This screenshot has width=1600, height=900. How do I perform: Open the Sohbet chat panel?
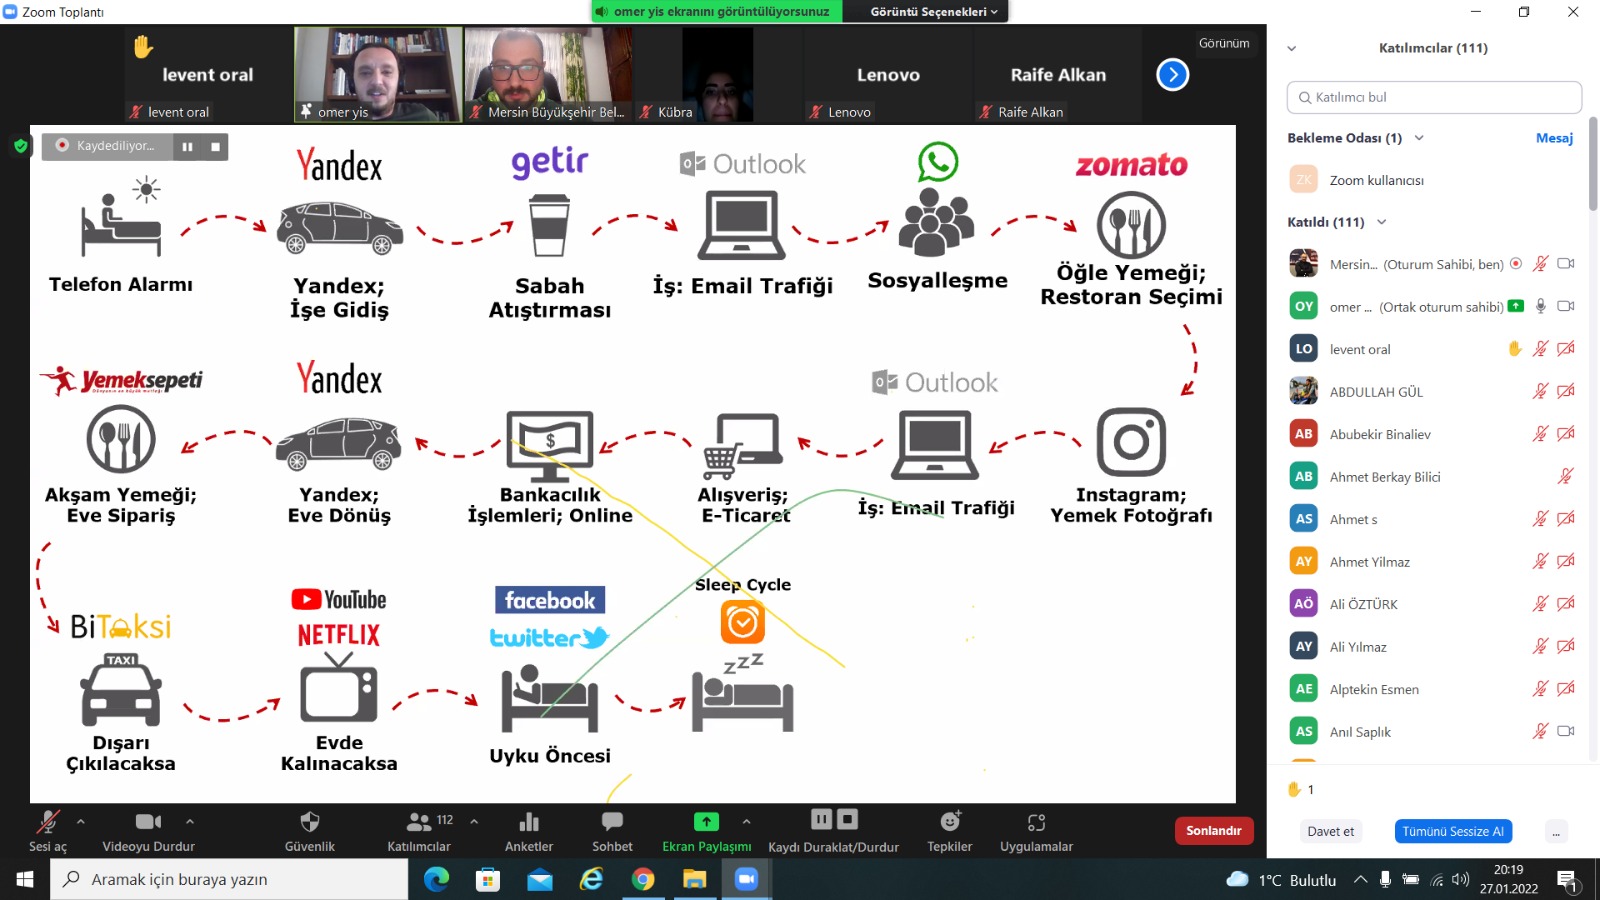tap(612, 822)
